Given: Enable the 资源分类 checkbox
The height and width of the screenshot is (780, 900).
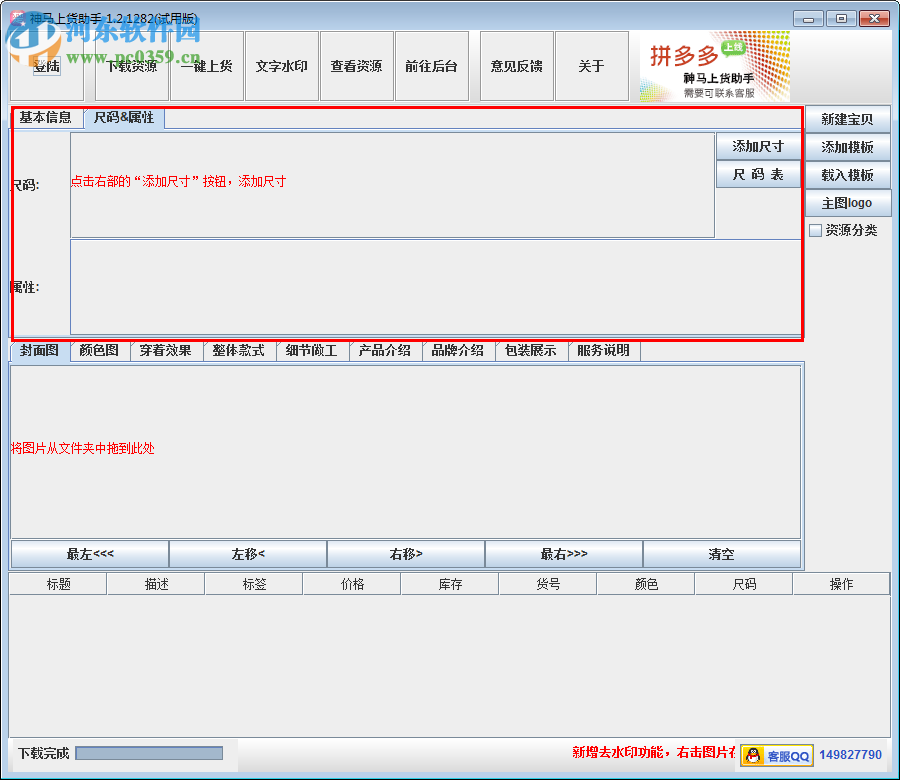Looking at the screenshot, I should coord(816,230).
